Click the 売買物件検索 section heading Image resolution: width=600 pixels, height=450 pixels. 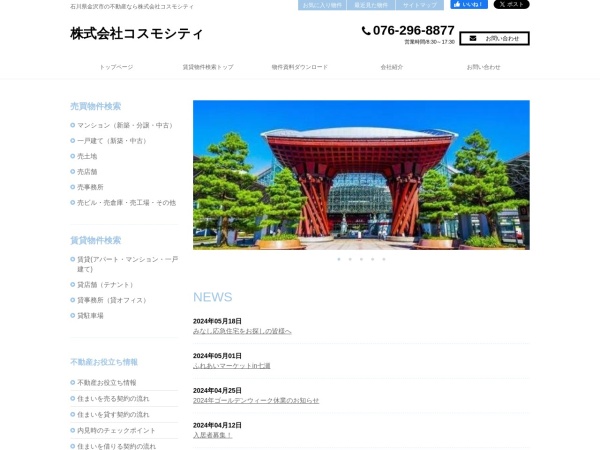tap(96, 106)
